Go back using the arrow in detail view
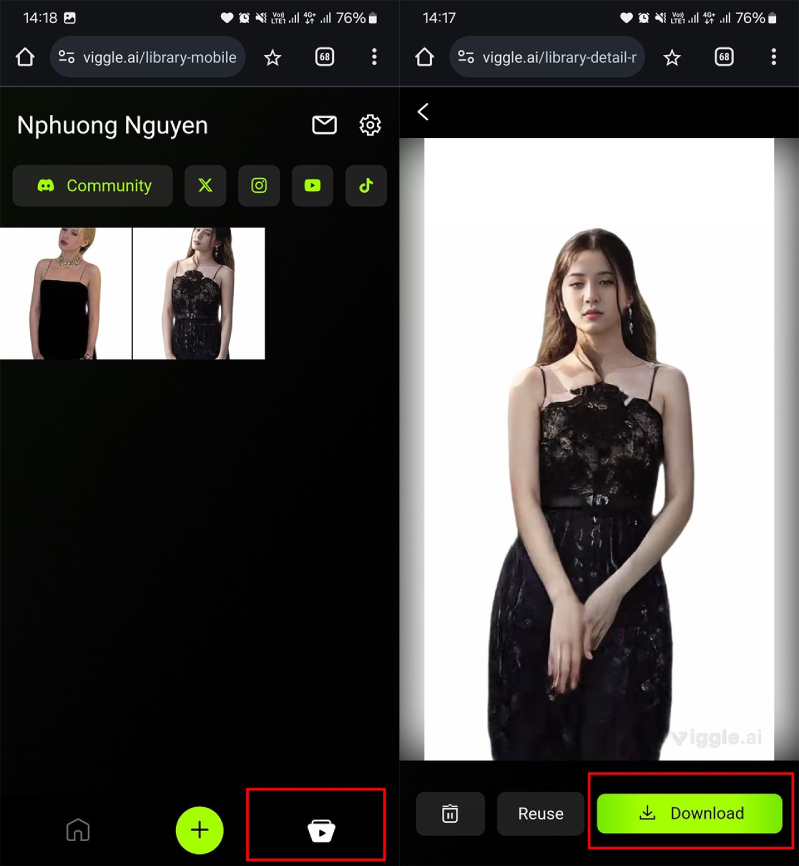Image resolution: width=799 pixels, height=866 pixels. [423, 112]
